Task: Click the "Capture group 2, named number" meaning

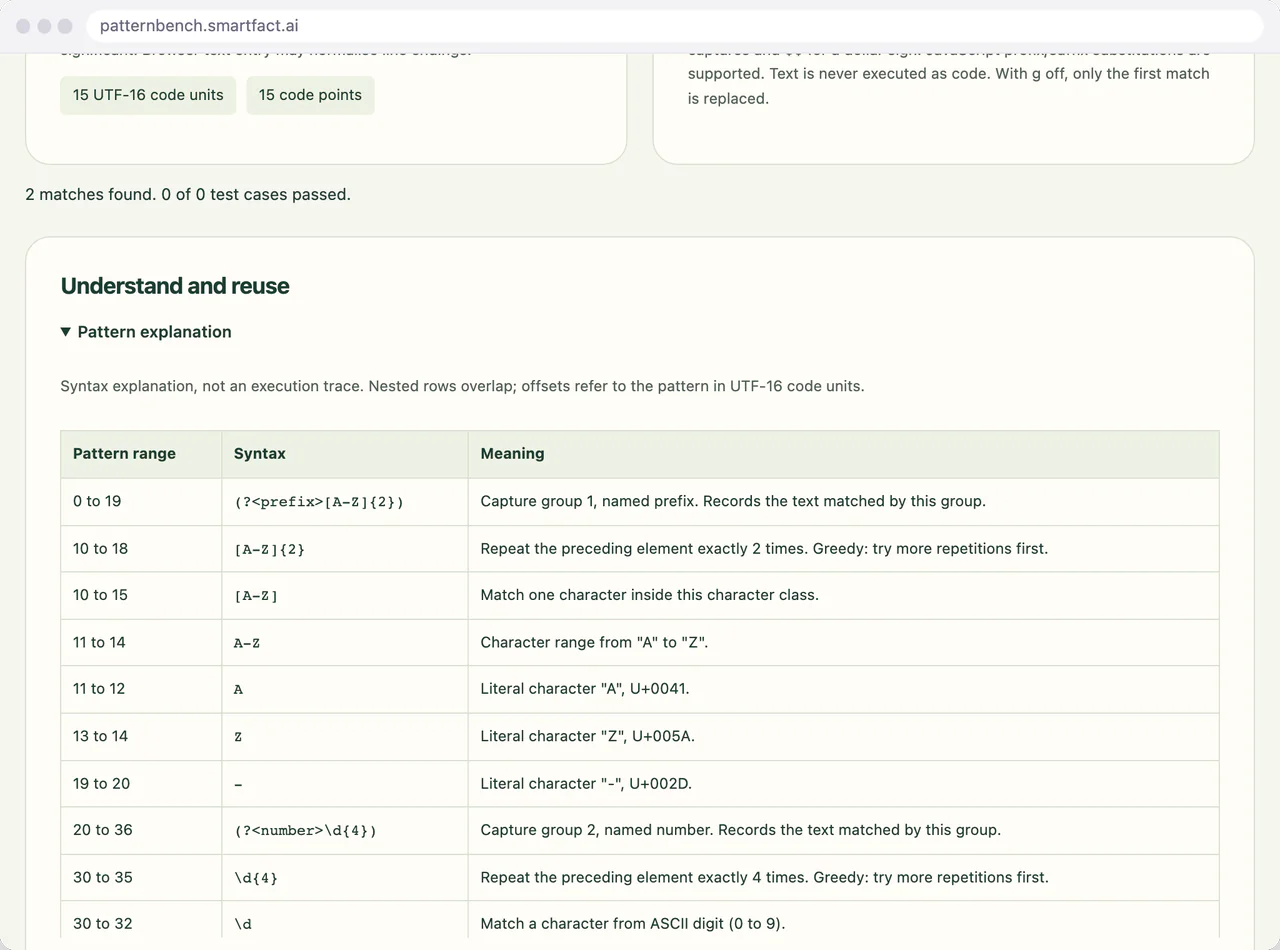Action: [843, 830]
